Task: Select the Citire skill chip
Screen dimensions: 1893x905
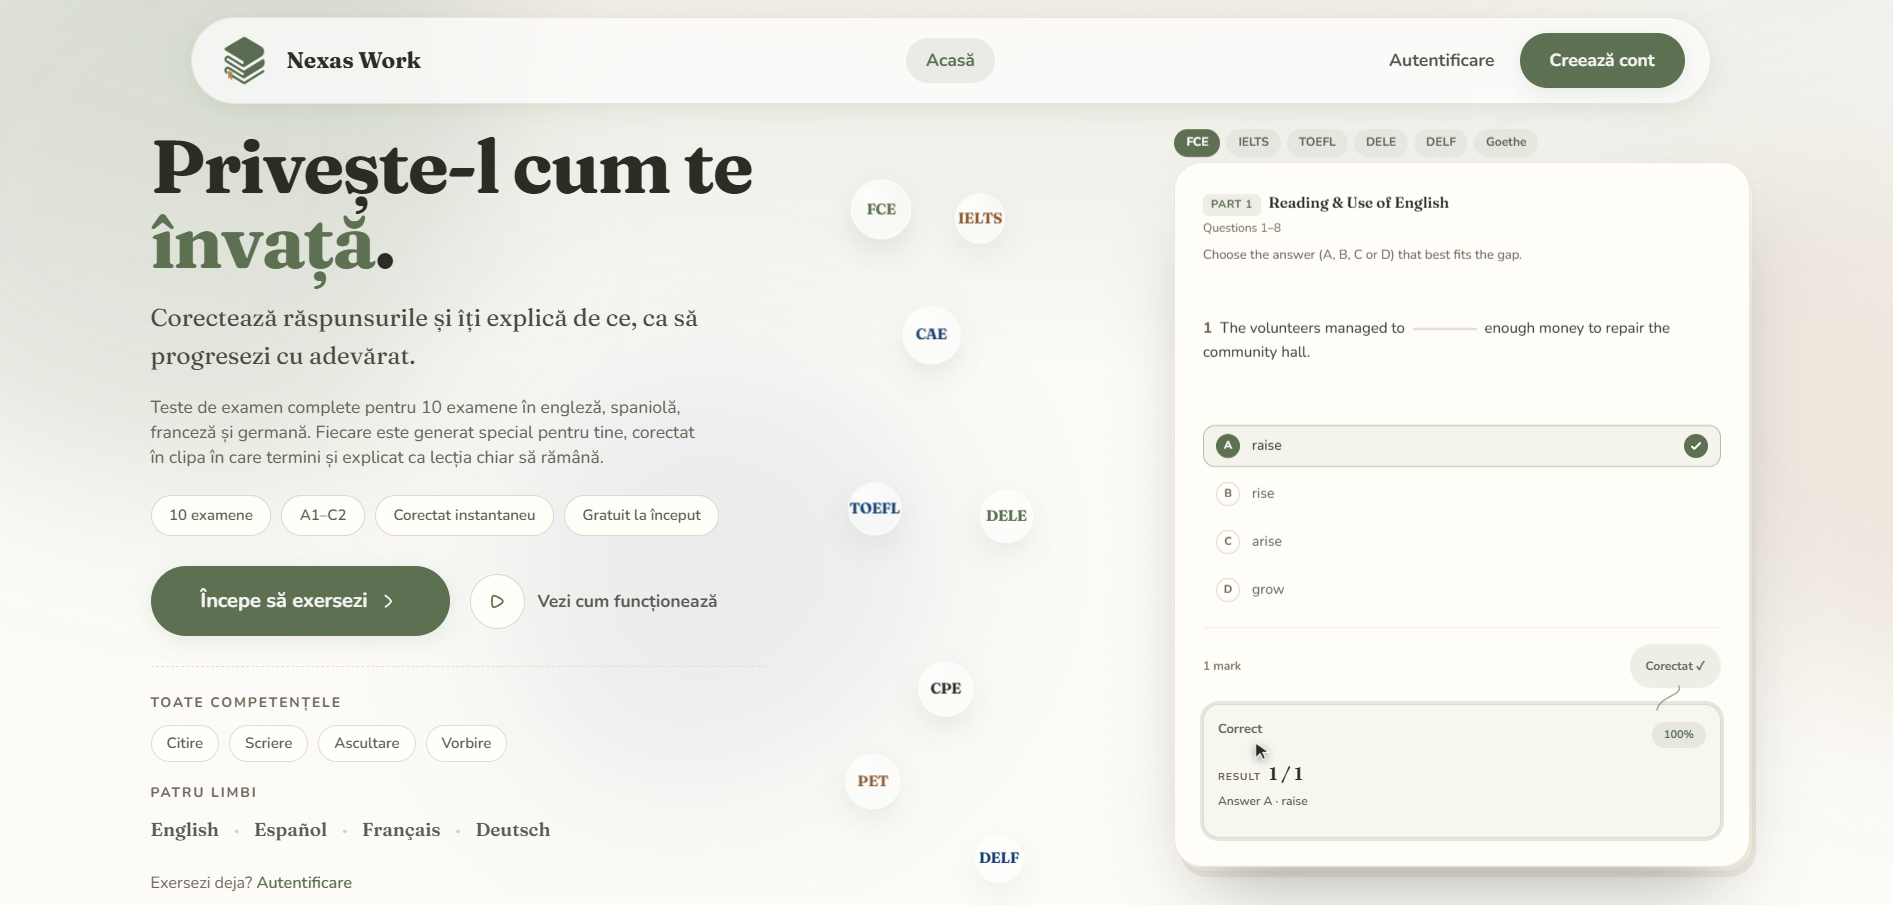Action: tap(185, 743)
